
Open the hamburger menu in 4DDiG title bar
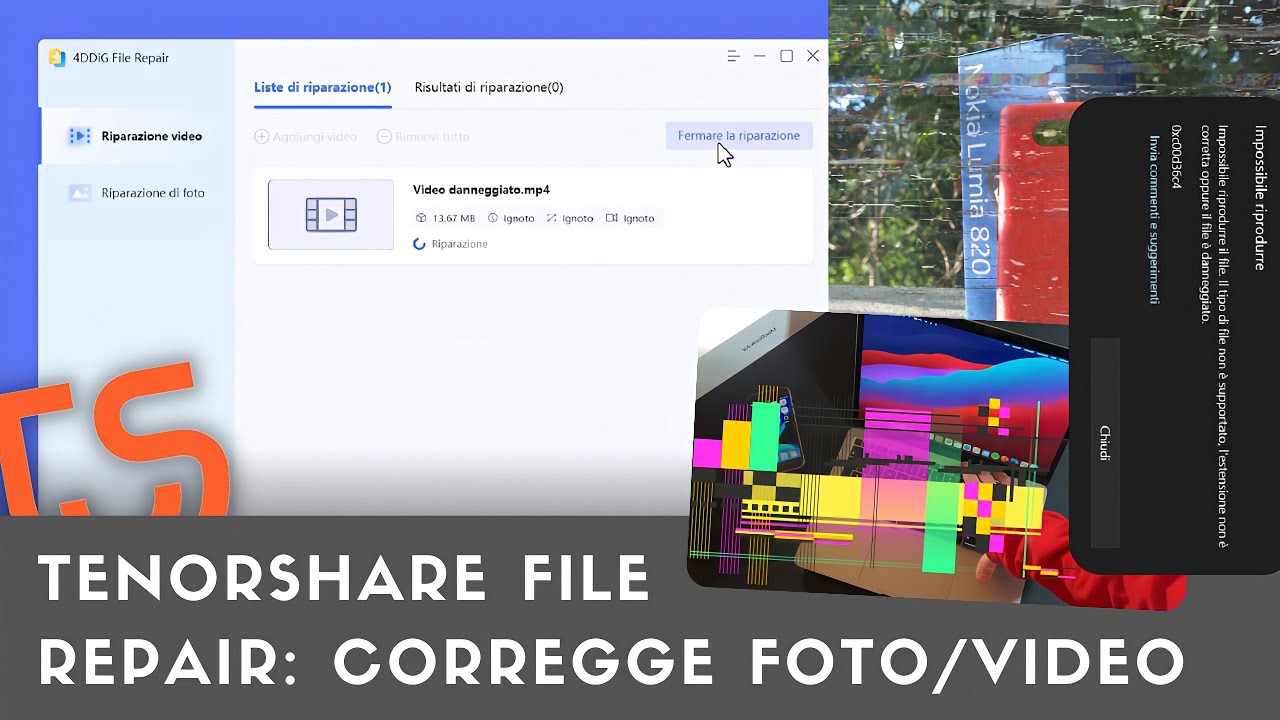(733, 57)
